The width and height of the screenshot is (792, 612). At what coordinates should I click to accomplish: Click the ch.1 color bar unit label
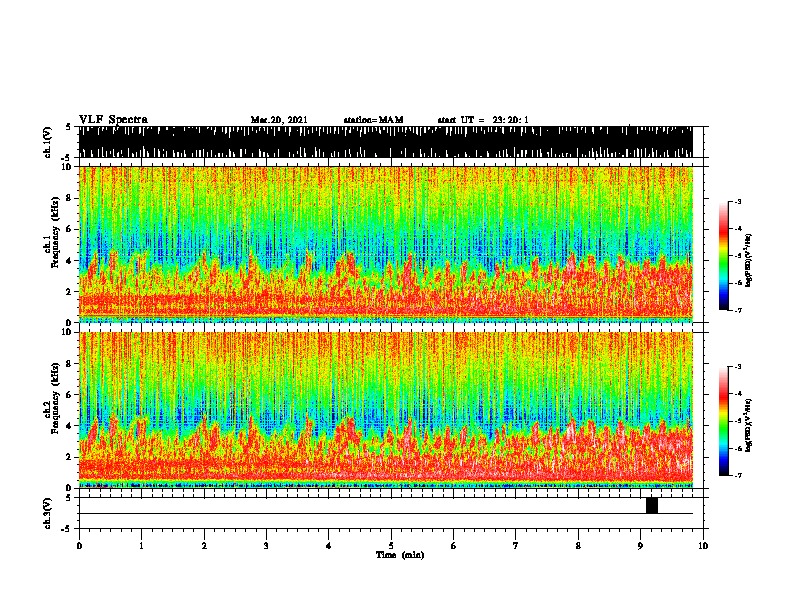(749, 260)
